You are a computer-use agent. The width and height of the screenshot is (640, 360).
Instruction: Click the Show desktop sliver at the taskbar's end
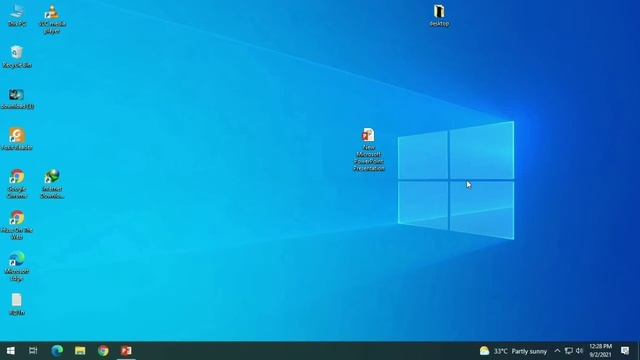point(638,351)
